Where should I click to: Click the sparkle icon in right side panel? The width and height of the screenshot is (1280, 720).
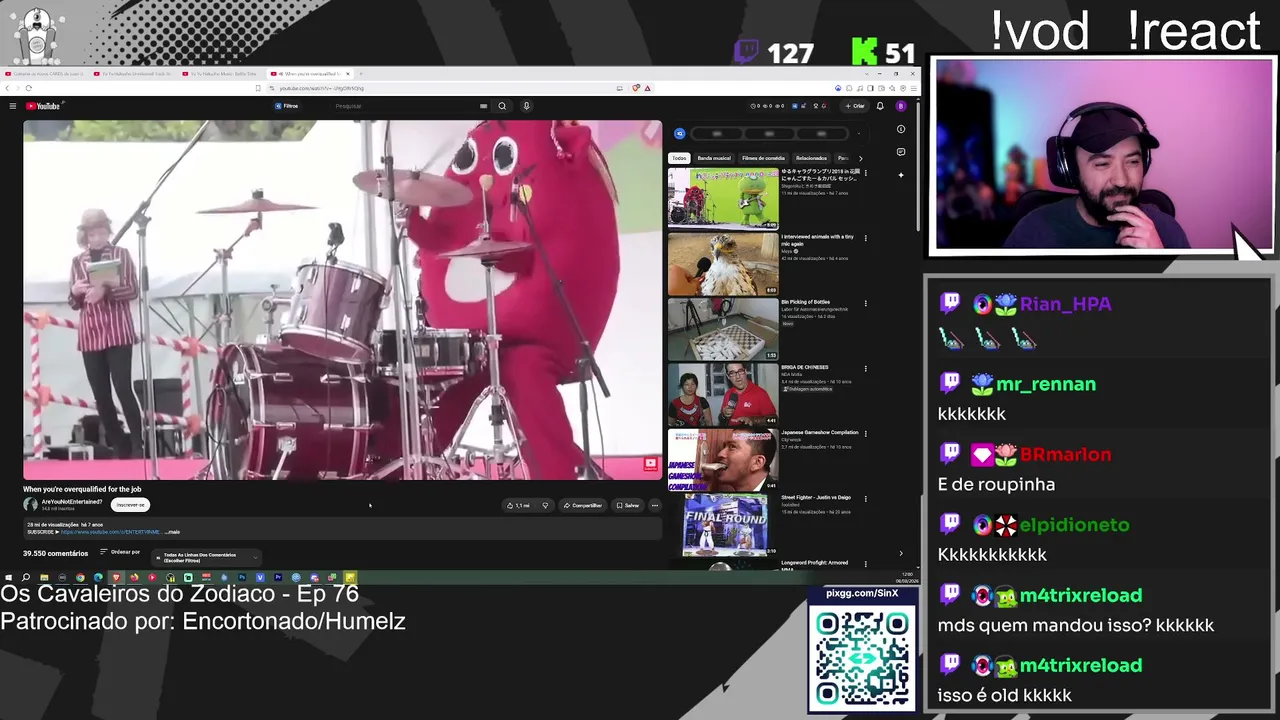(901, 175)
